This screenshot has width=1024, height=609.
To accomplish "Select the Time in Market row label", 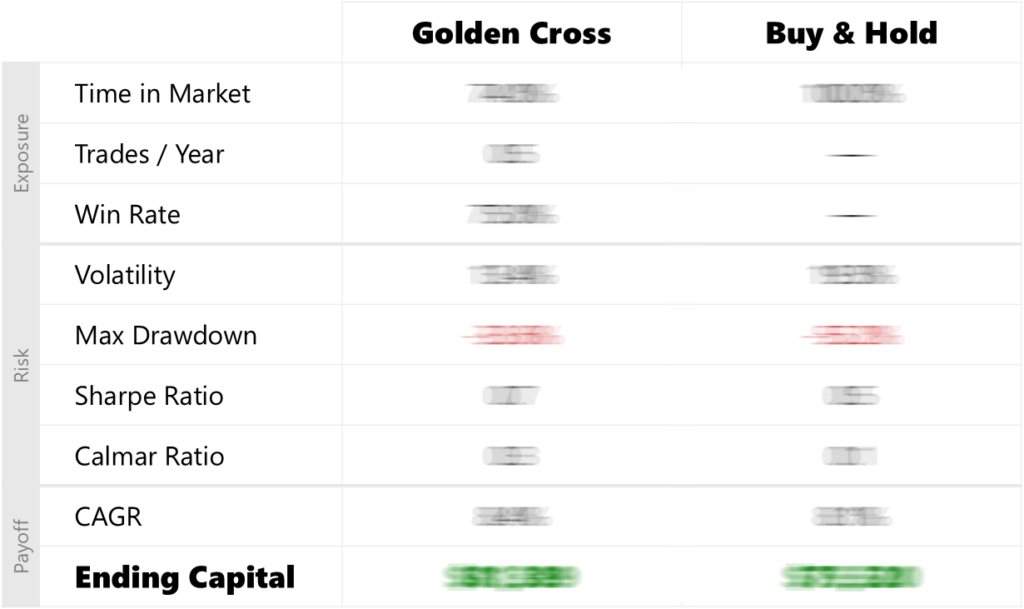I will (x=162, y=94).
